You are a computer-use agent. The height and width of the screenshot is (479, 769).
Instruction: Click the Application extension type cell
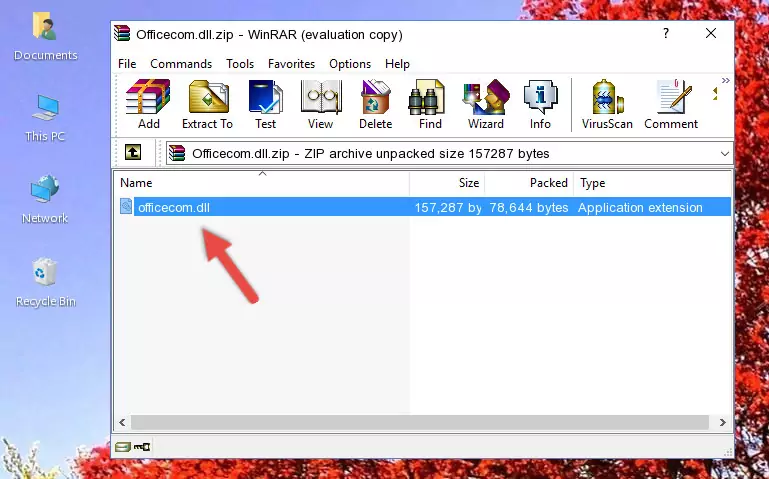point(640,207)
